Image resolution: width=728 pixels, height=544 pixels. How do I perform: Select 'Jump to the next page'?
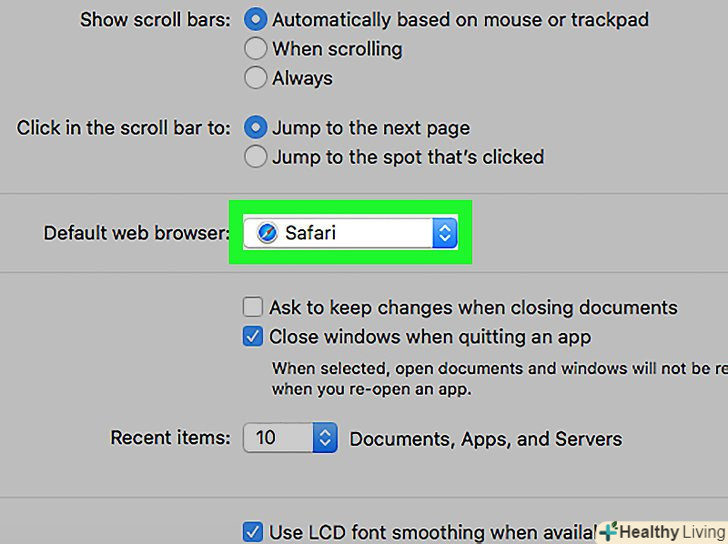(x=256, y=127)
